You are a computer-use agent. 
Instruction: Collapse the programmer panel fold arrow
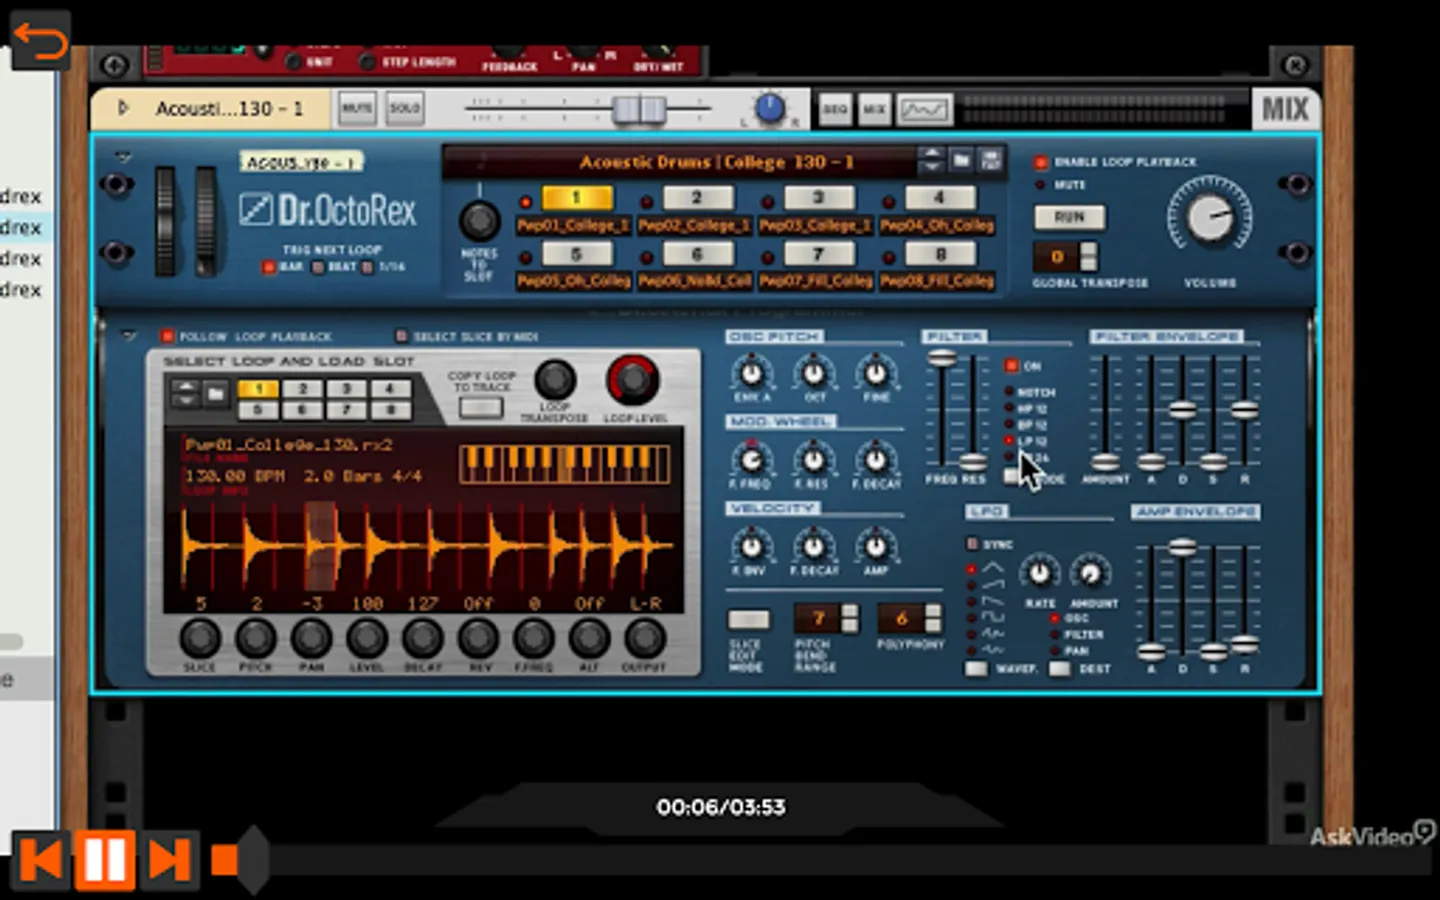click(x=127, y=336)
